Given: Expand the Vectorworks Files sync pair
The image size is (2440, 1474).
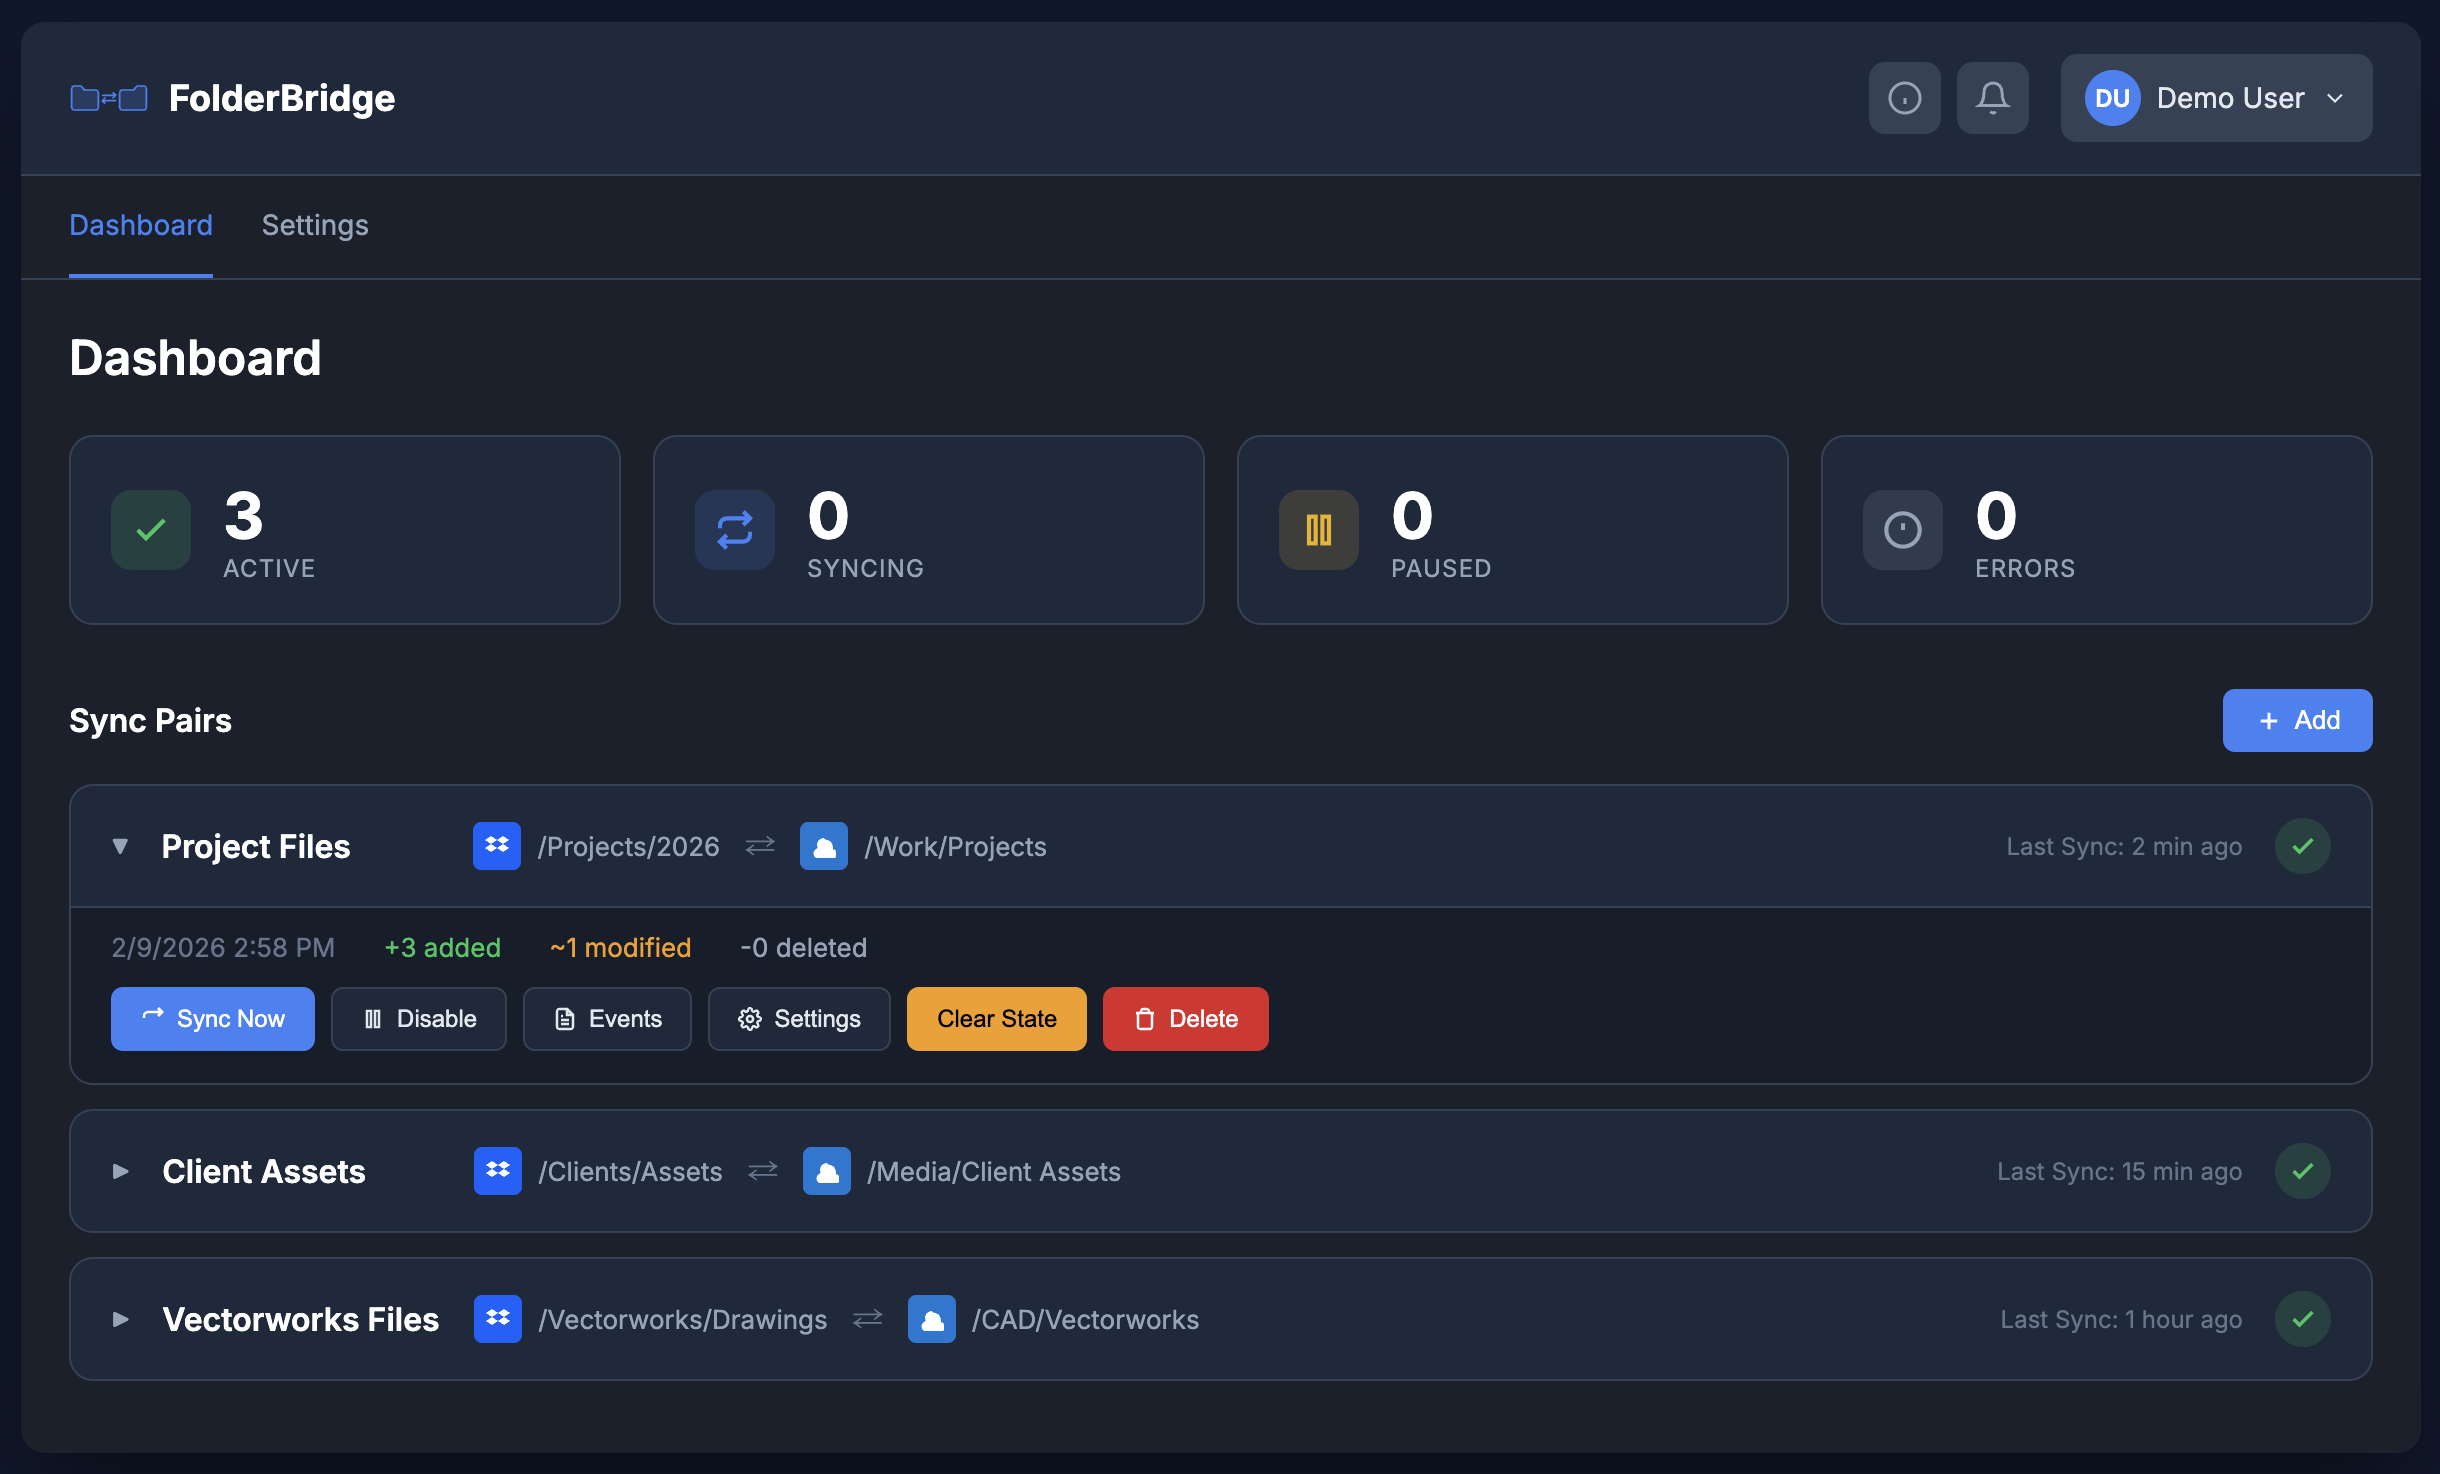Looking at the screenshot, I should (120, 1319).
